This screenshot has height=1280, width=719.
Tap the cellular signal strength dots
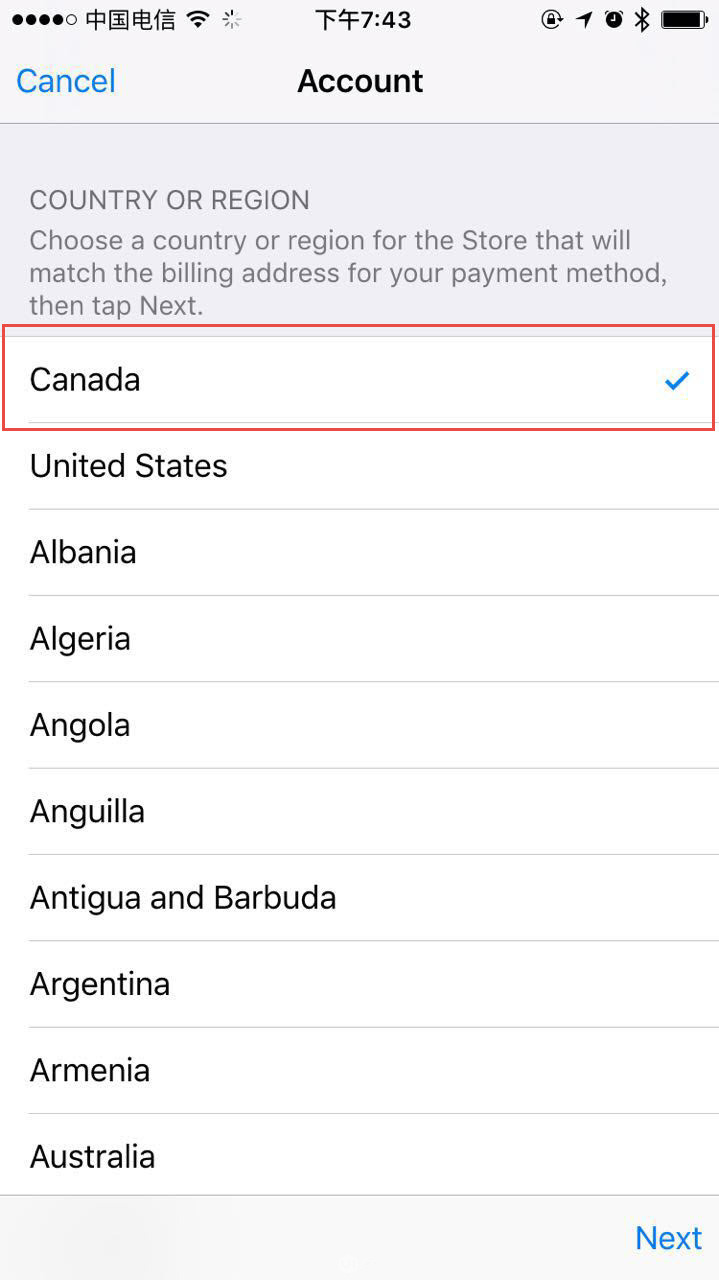coord(44,19)
